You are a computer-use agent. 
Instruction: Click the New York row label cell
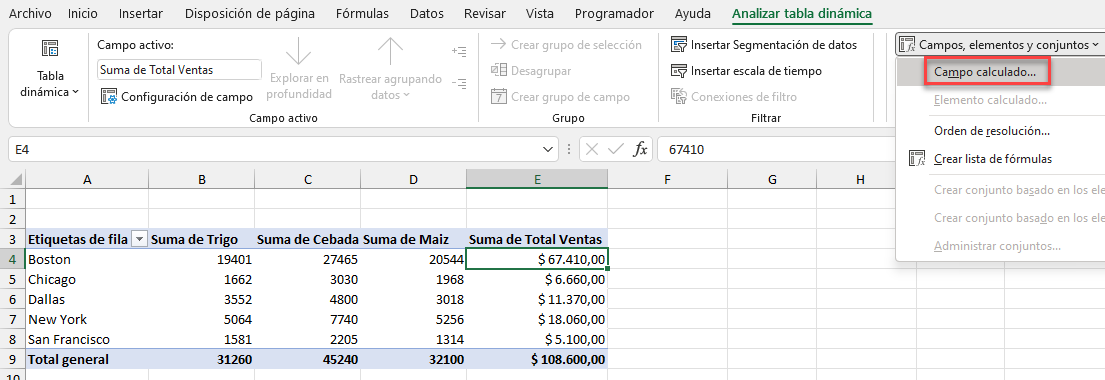[87, 319]
